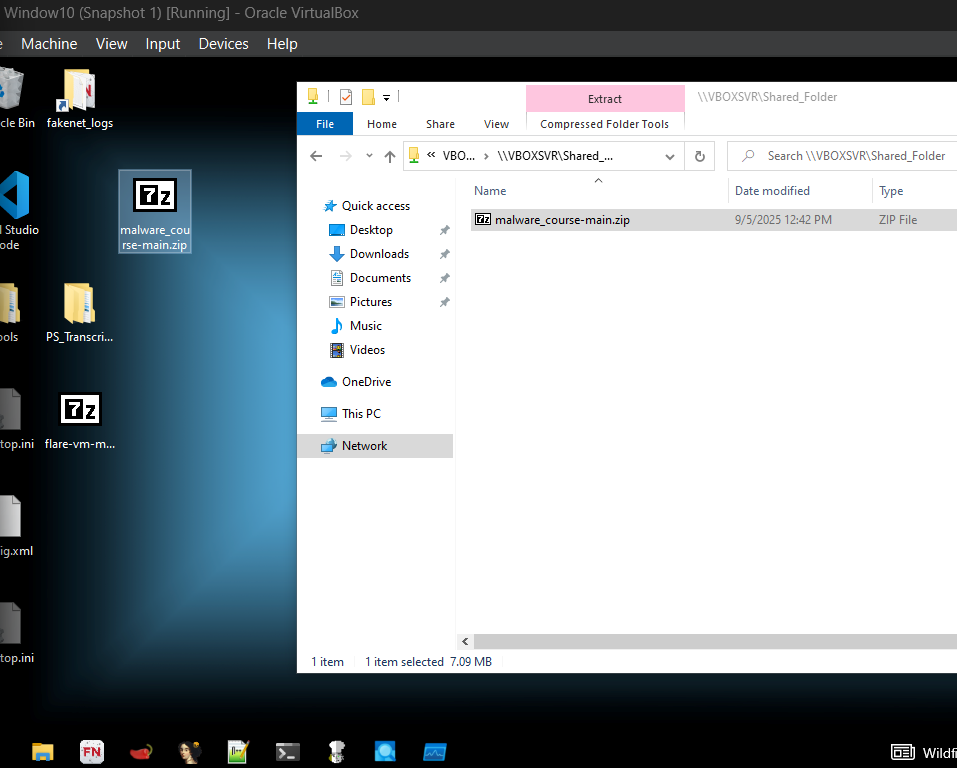957x768 pixels.
Task: Open the Extract contextual tab
Action: pos(605,99)
